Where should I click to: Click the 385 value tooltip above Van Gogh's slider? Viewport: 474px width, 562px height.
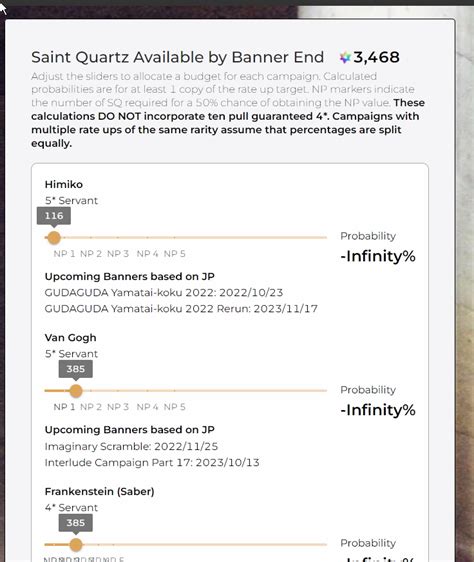(76, 369)
